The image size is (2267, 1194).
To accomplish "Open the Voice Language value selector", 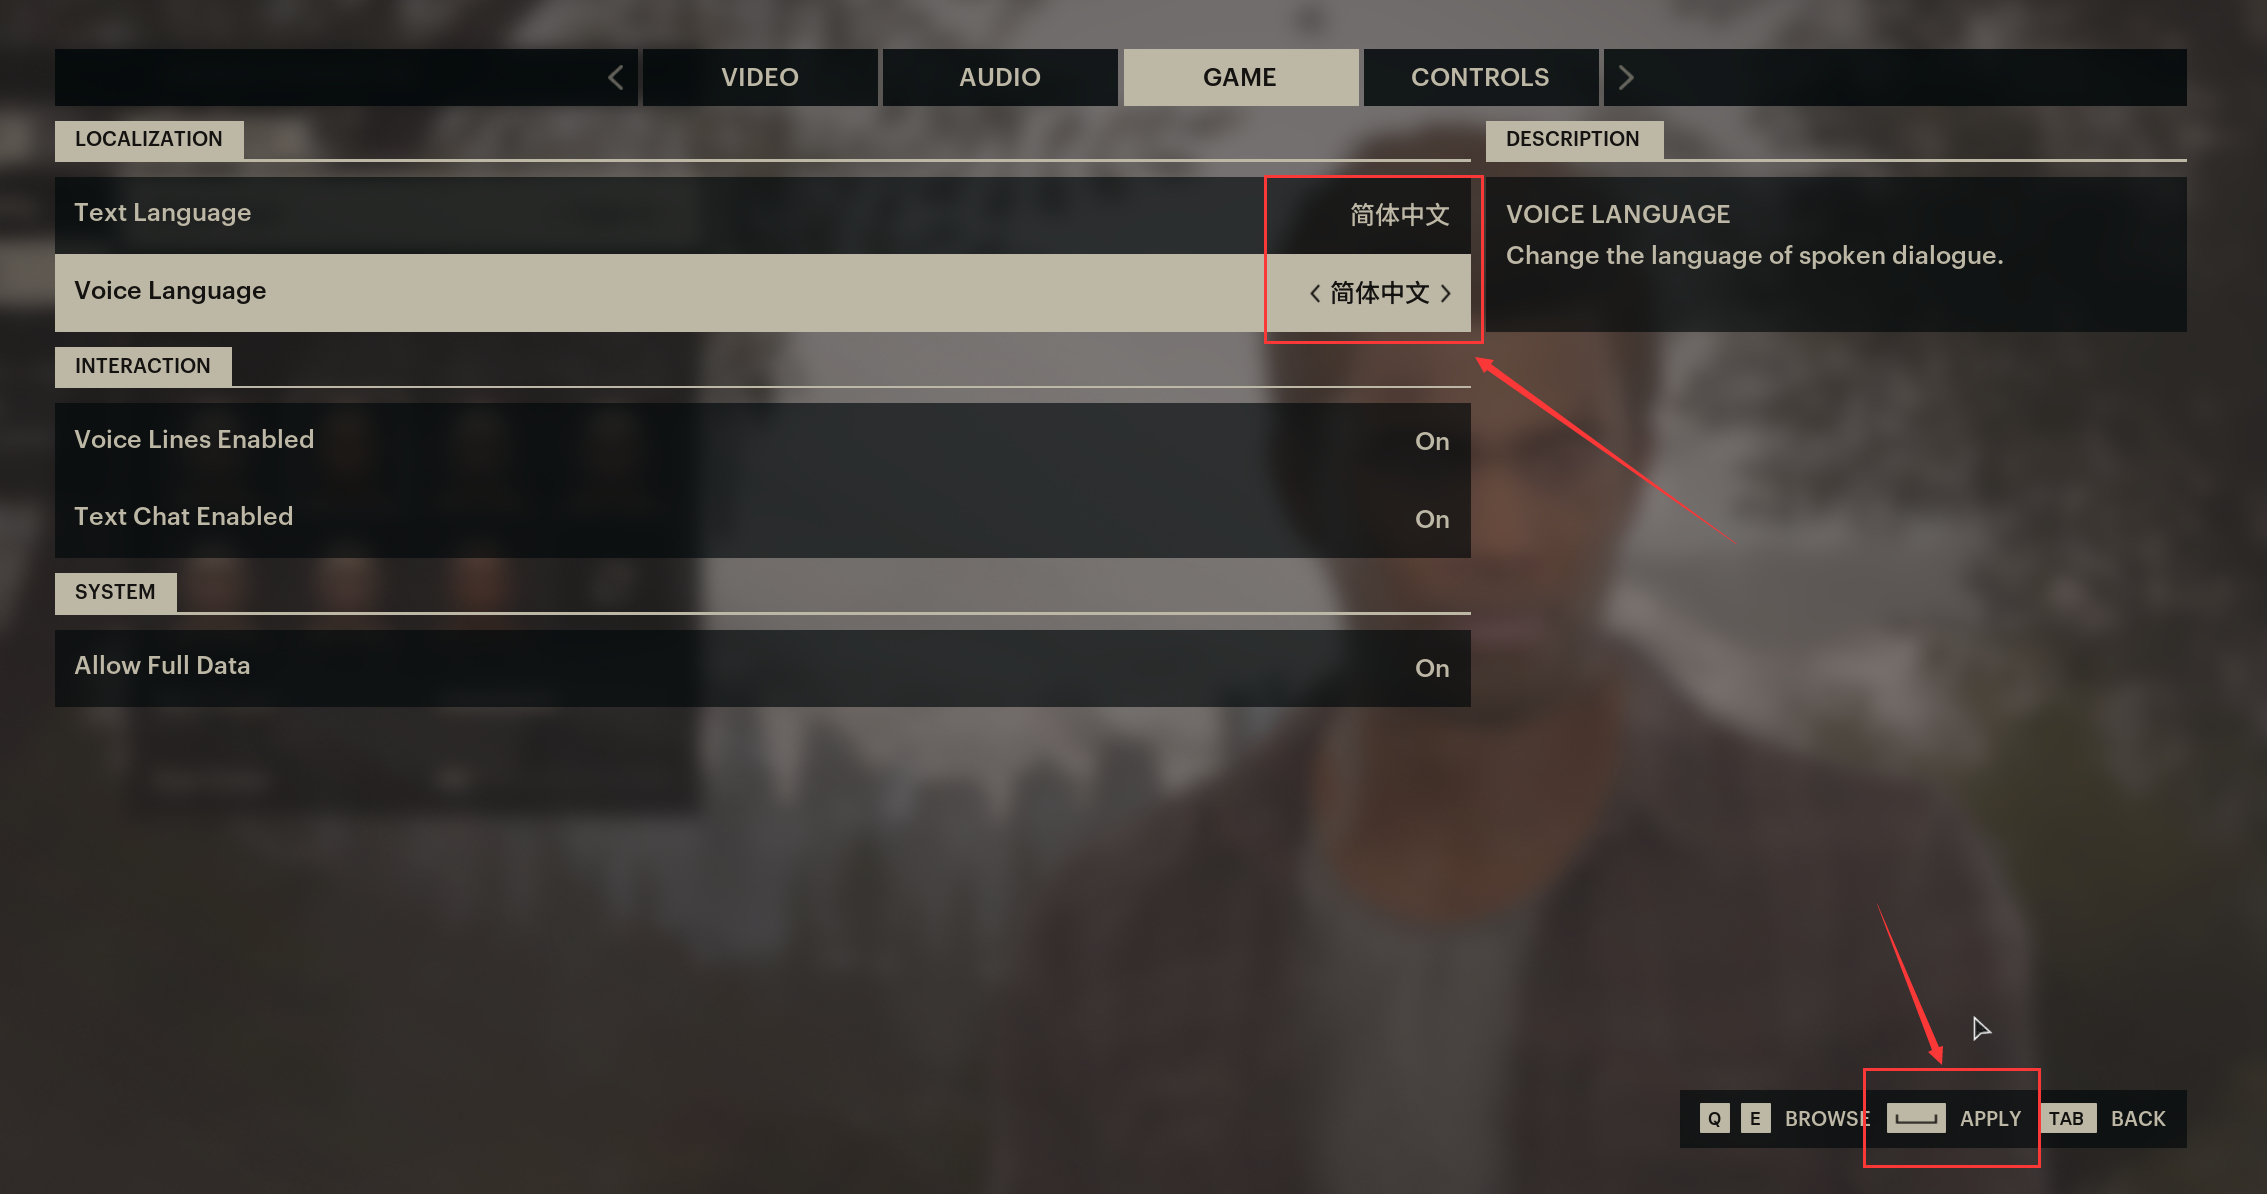I will pyautogui.click(x=1379, y=293).
